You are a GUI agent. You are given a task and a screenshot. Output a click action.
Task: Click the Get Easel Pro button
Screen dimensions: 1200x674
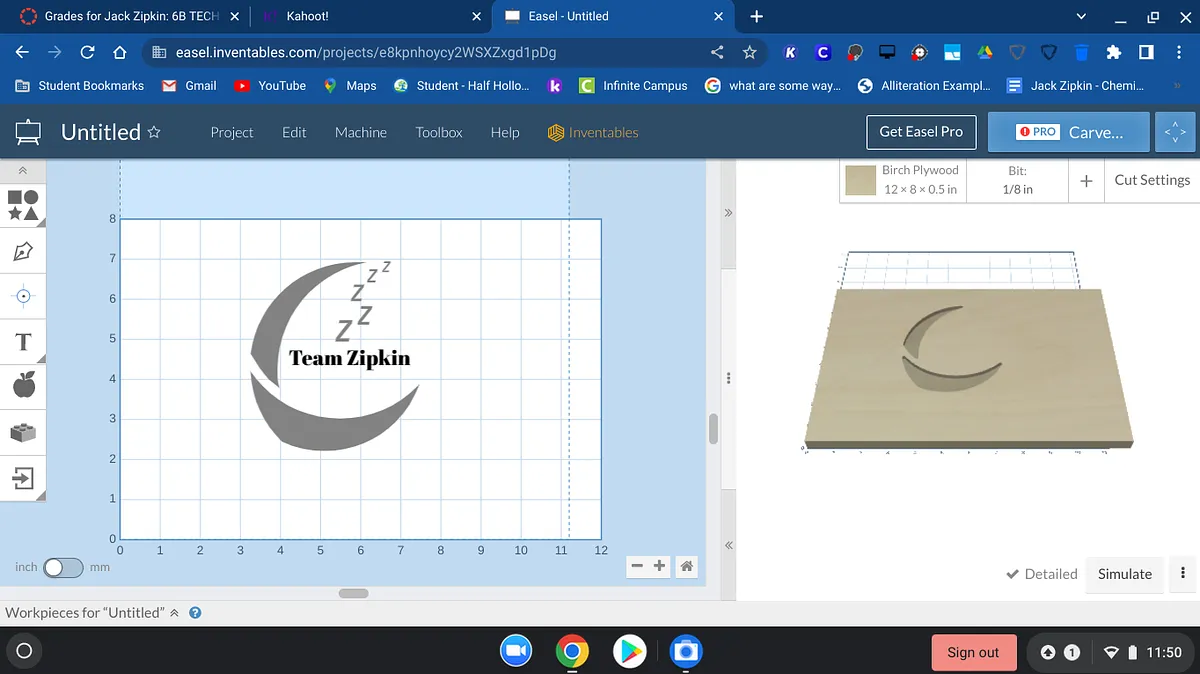point(920,131)
